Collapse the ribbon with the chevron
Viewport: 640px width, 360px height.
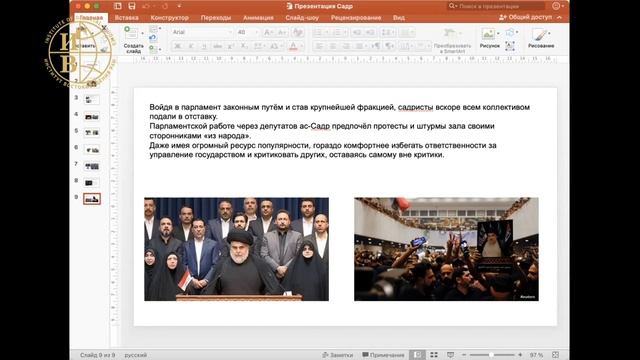pyautogui.click(x=560, y=17)
